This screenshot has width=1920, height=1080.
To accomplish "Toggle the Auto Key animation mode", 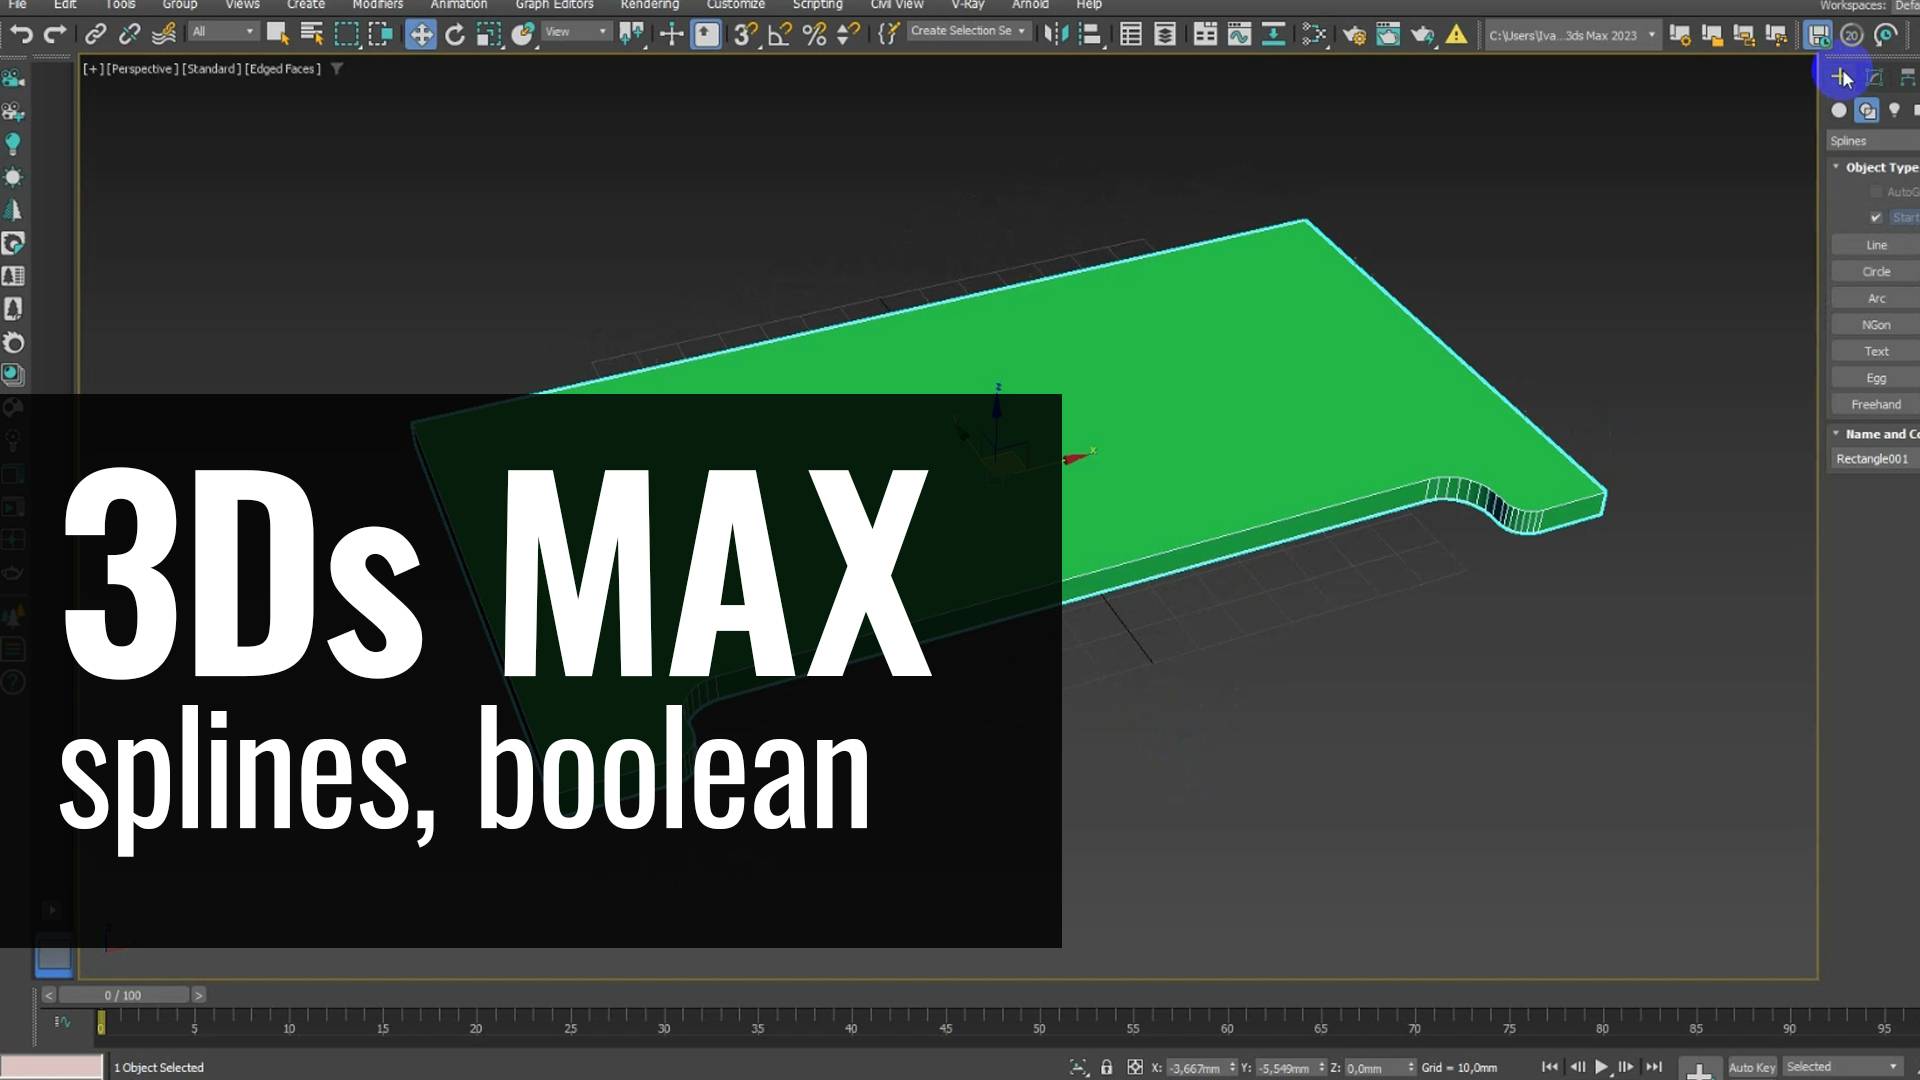I will (x=1752, y=1067).
